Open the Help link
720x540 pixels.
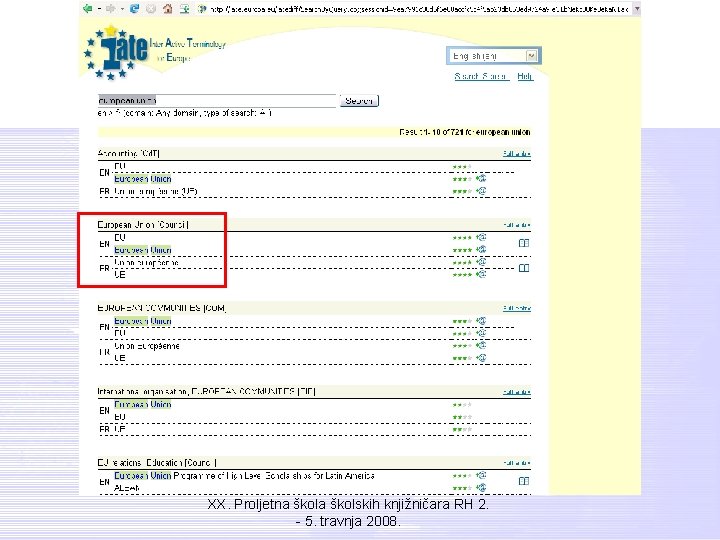point(525,76)
